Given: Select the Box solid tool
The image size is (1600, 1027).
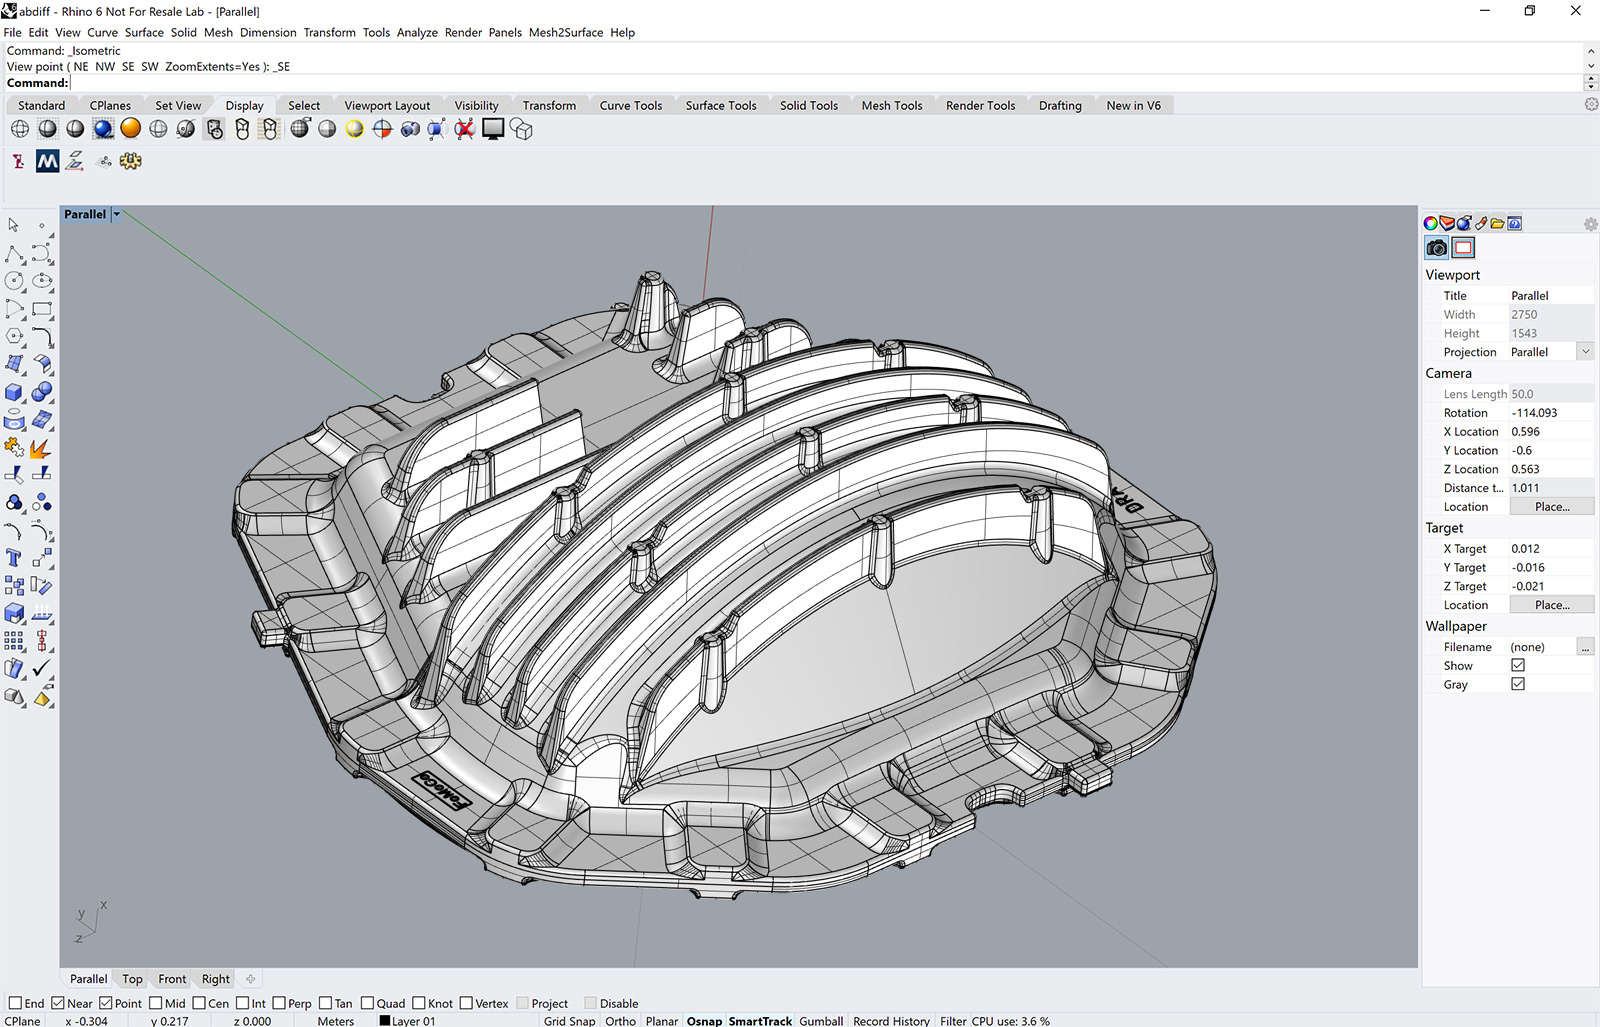Looking at the screenshot, I should click(x=14, y=393).
